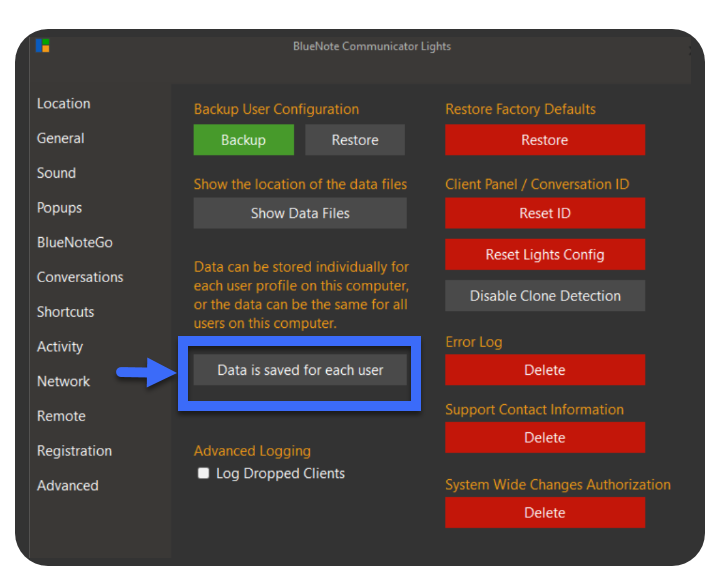Click the gray Restore configuration button
Viewport: 722px width, 582px height.
point(355,140)
